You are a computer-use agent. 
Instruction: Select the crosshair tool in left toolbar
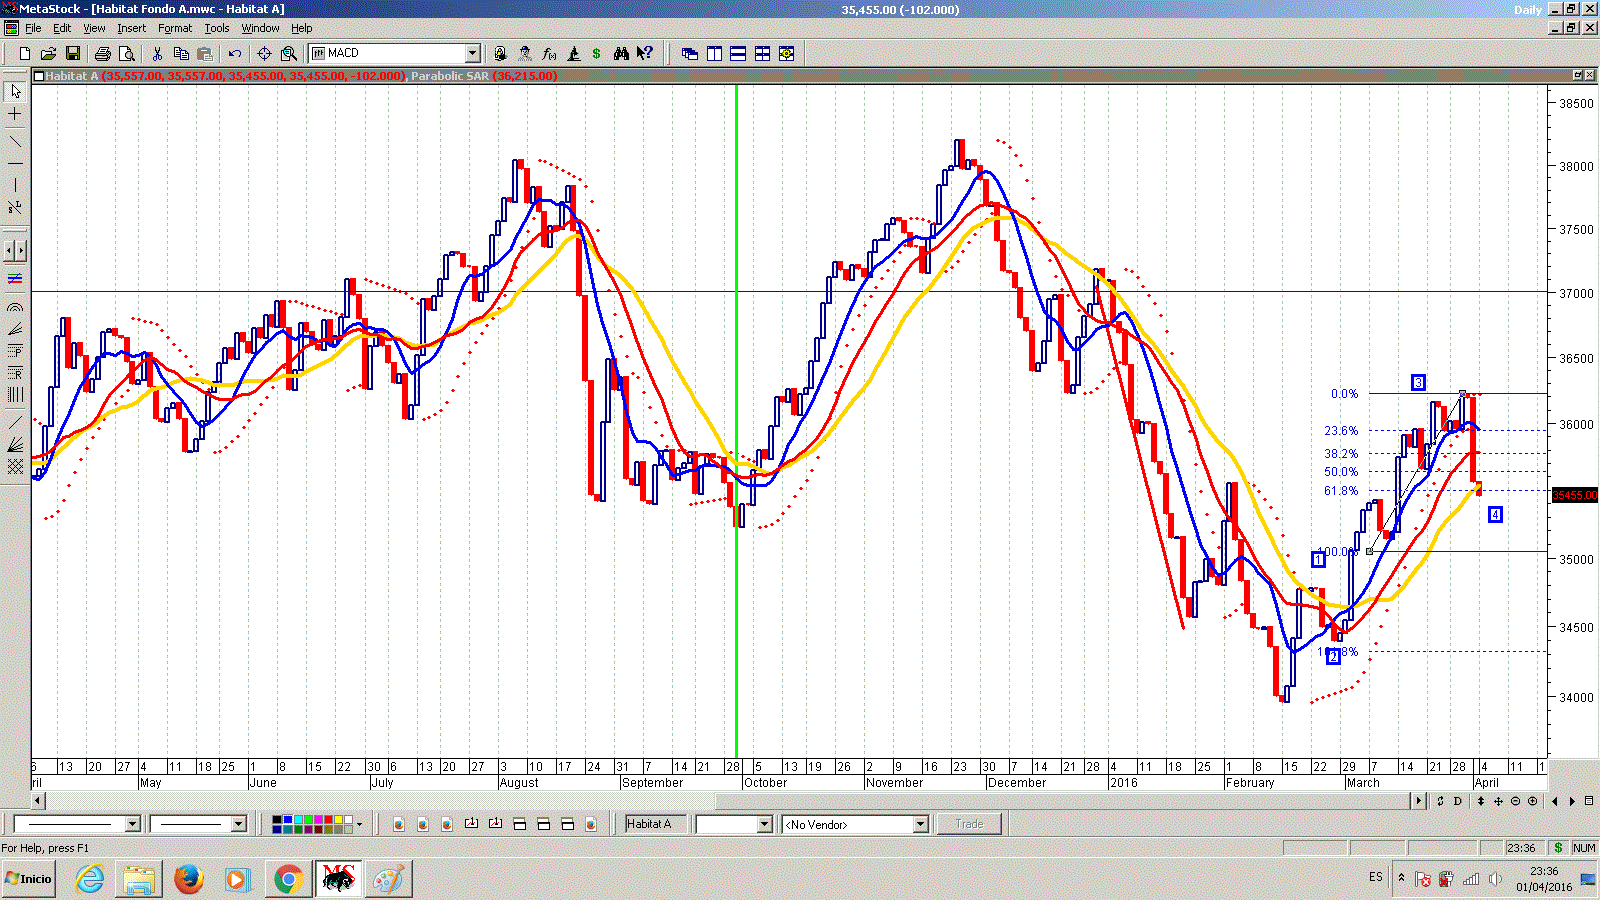[15, 114]
